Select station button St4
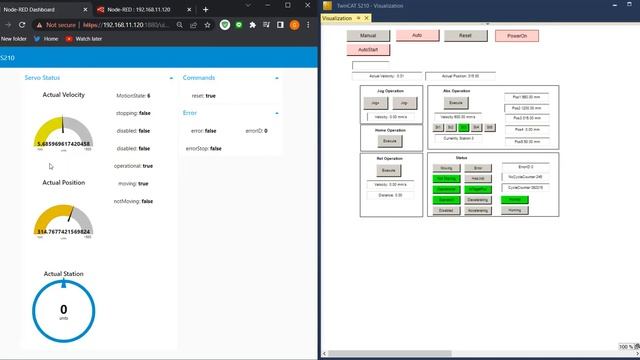The height and width of the screenshot is (360, 640). coord(476,128)
